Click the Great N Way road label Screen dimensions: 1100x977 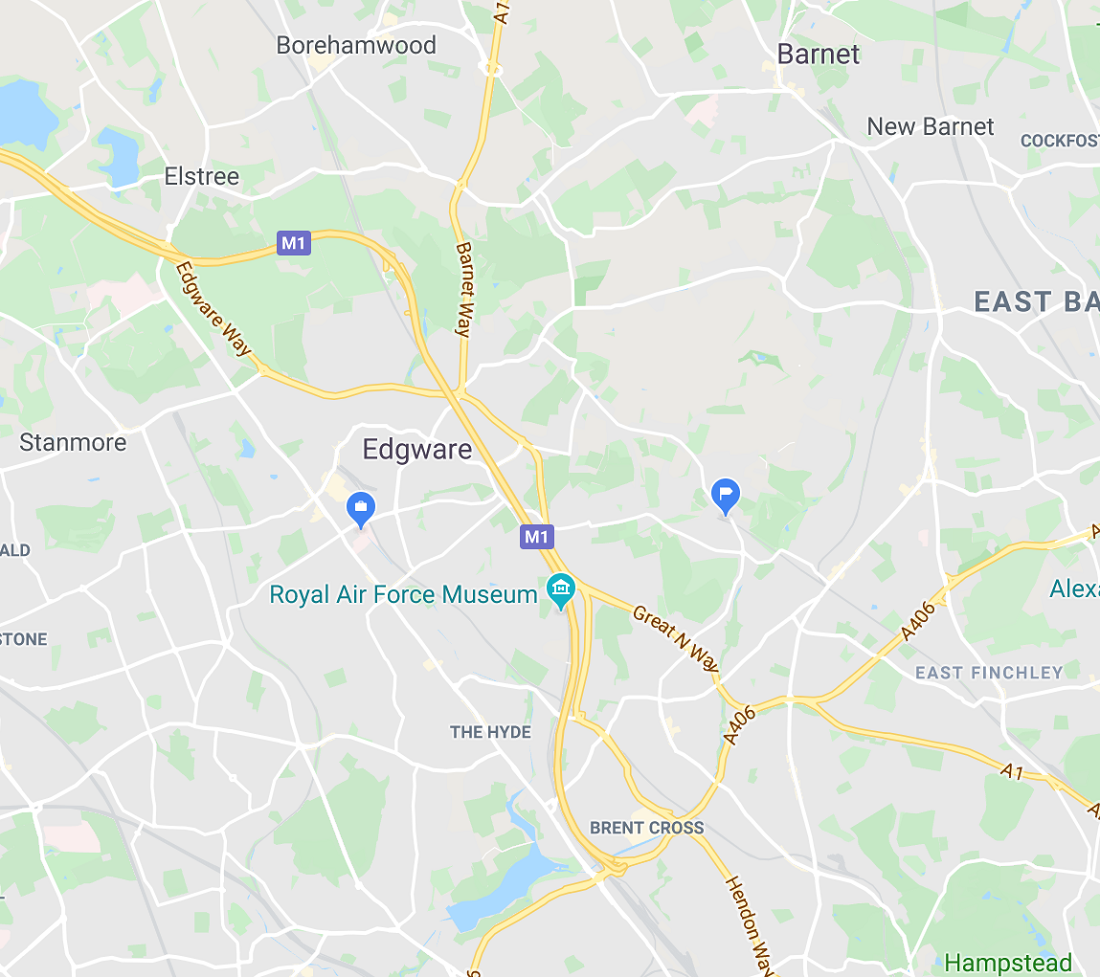click(x=676, y=639)
